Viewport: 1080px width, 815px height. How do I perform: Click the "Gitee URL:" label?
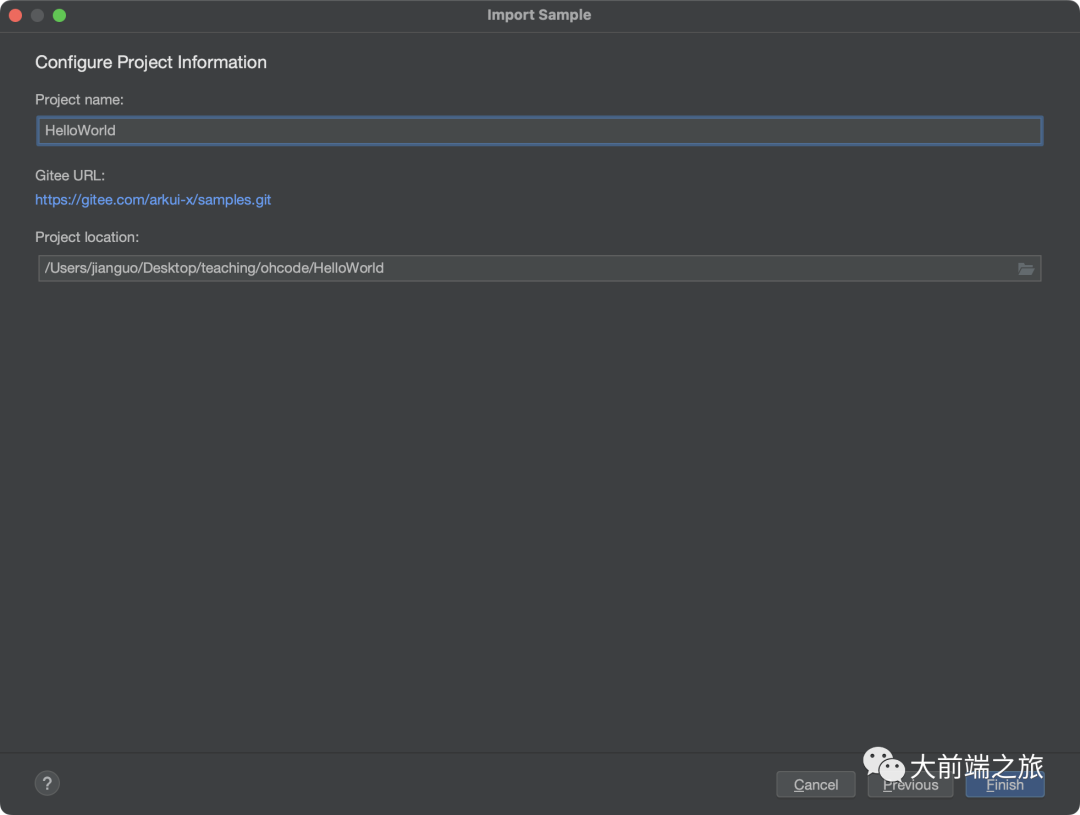pos(70,176)
